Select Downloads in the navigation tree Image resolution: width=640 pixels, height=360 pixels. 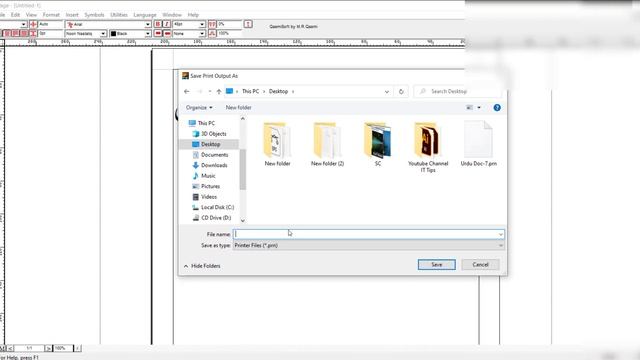(x=209, y=165)
